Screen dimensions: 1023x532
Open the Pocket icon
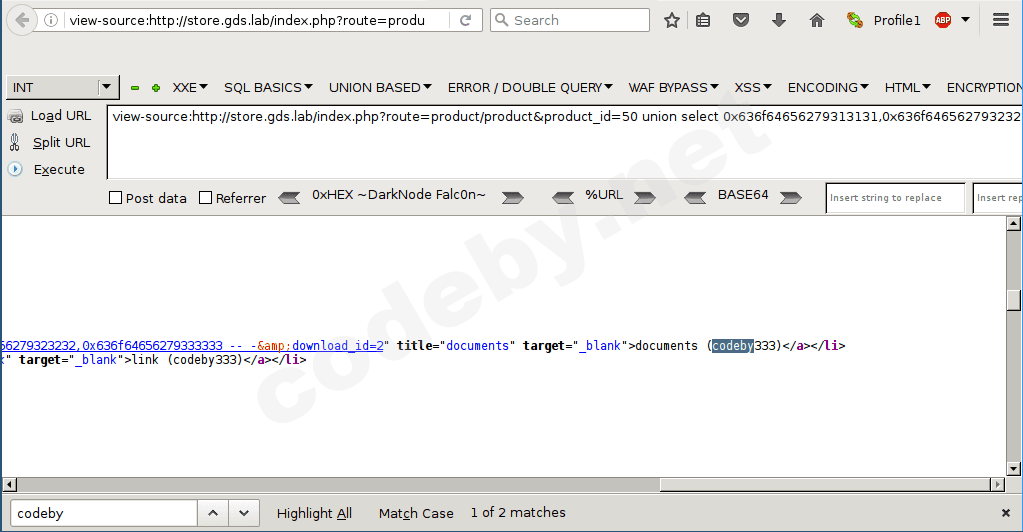point(741,20)
